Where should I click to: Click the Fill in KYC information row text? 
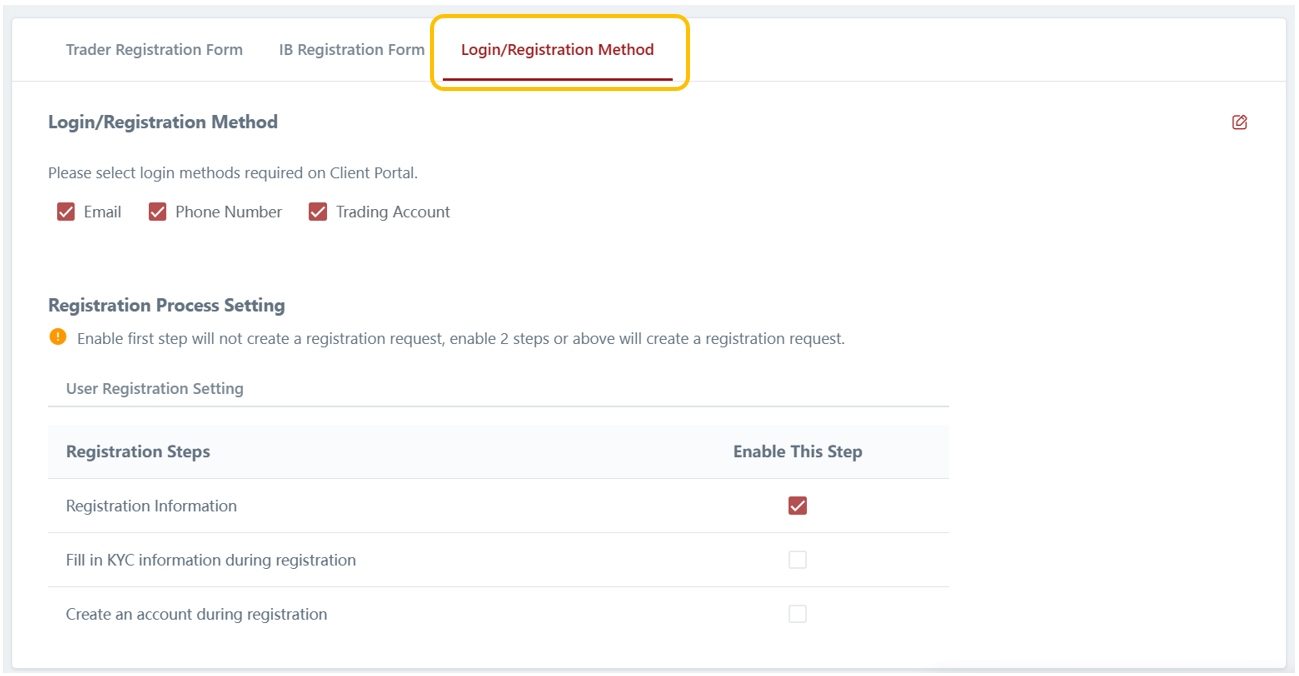(210, 560)
